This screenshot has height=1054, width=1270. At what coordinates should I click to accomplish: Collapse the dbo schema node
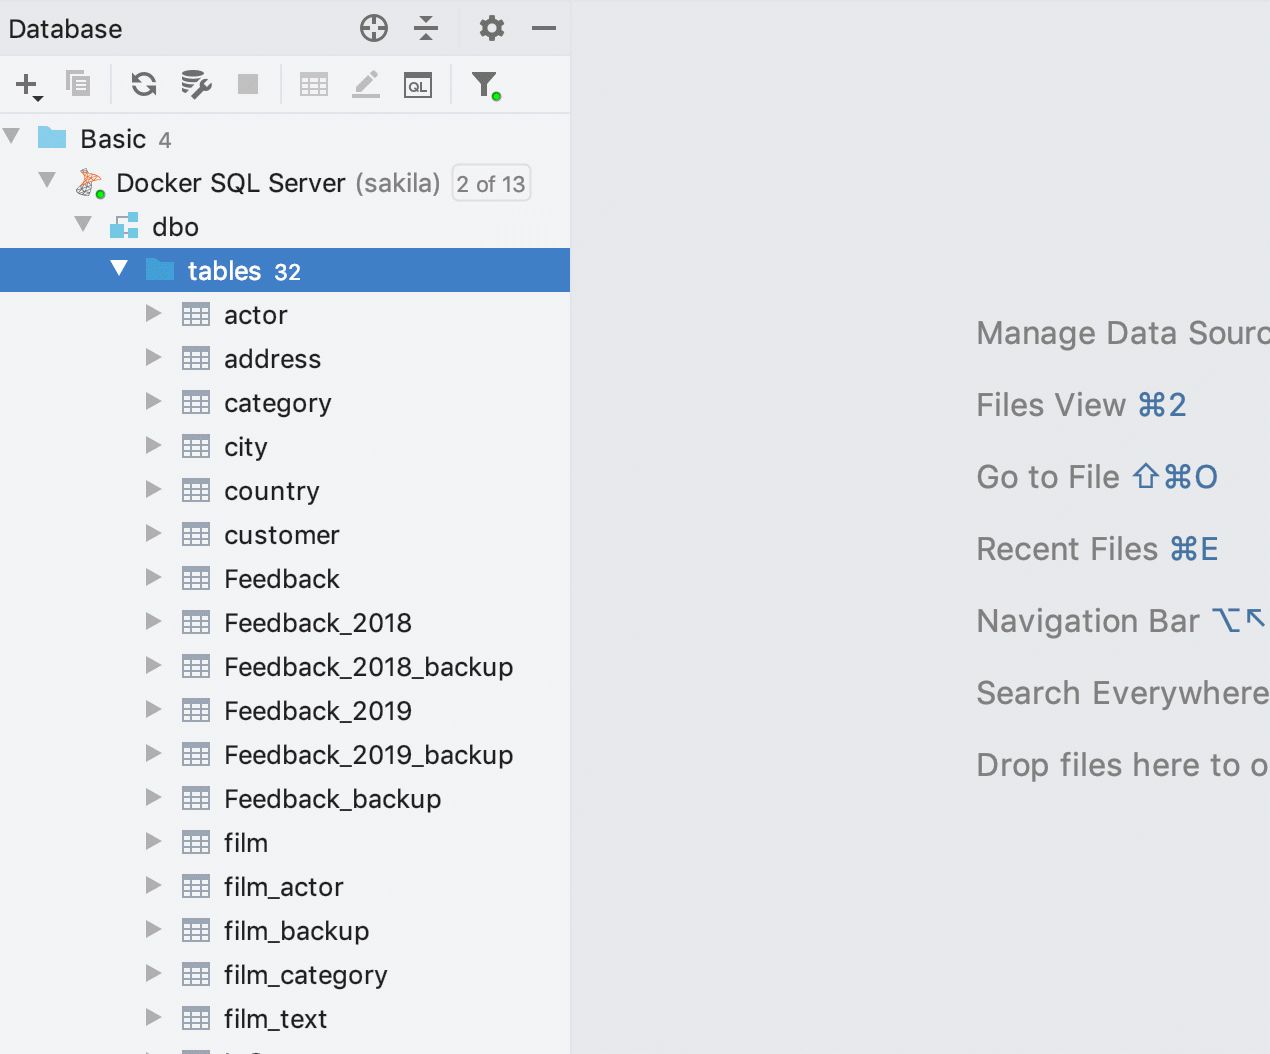pos(84,225)
